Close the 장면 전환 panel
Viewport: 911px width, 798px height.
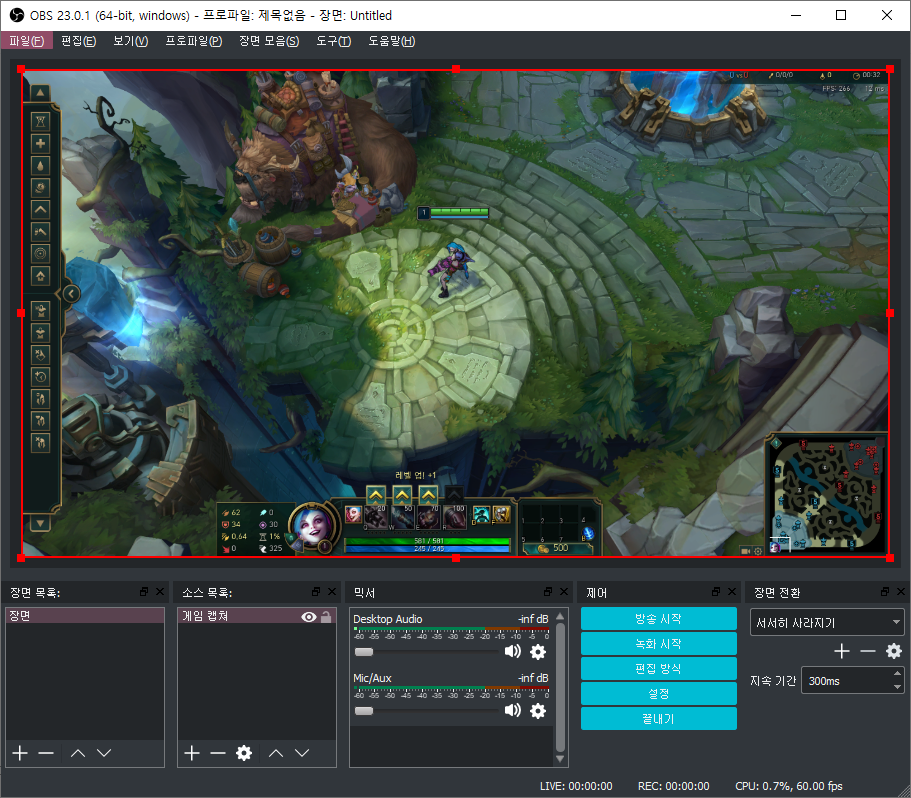901,591
